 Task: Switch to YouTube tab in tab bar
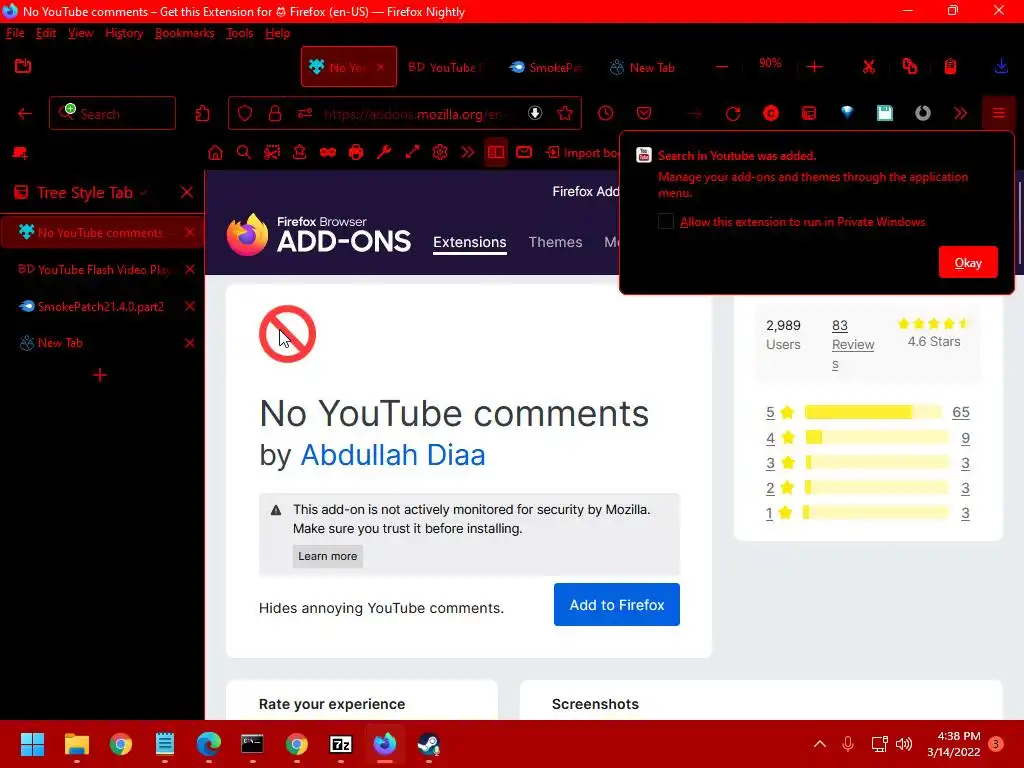445,67
